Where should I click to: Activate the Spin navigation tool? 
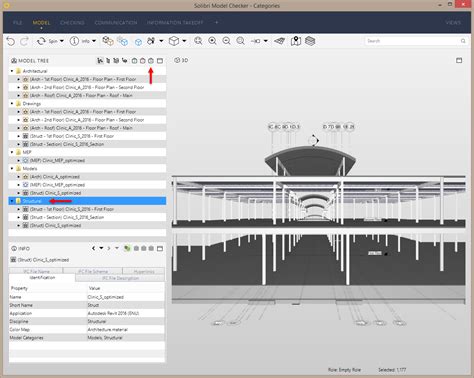pyautogui.click(x=47, y=41)
